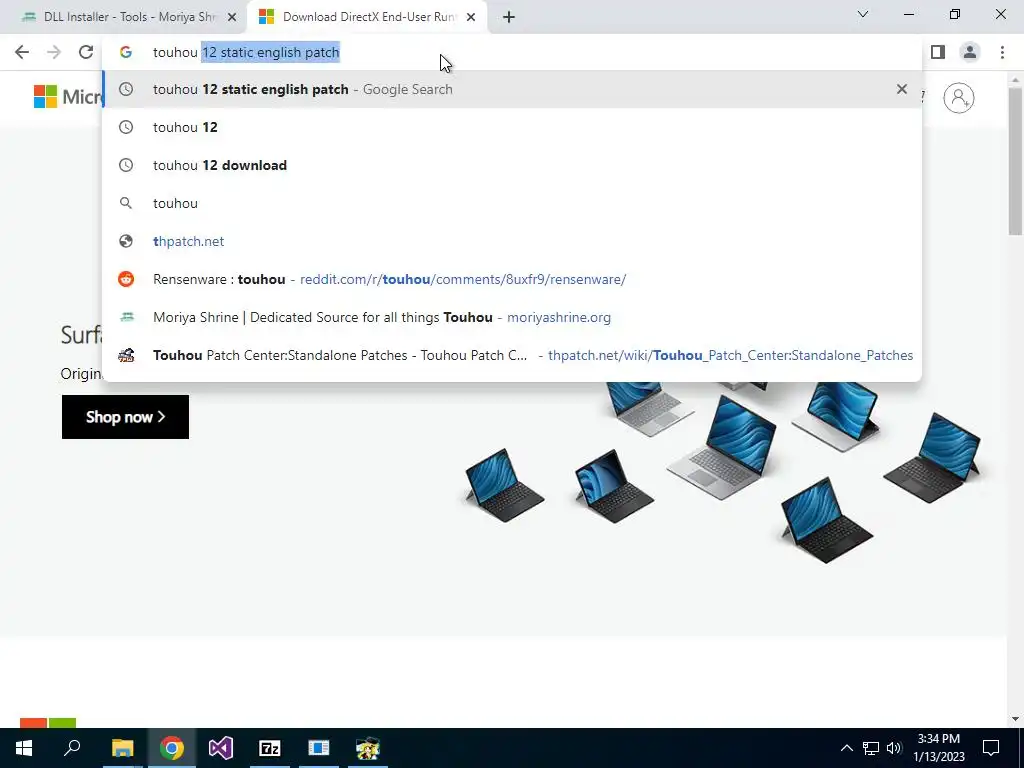
Task: Open Microsoft account sign-in icon
Action: pos(959,98)
